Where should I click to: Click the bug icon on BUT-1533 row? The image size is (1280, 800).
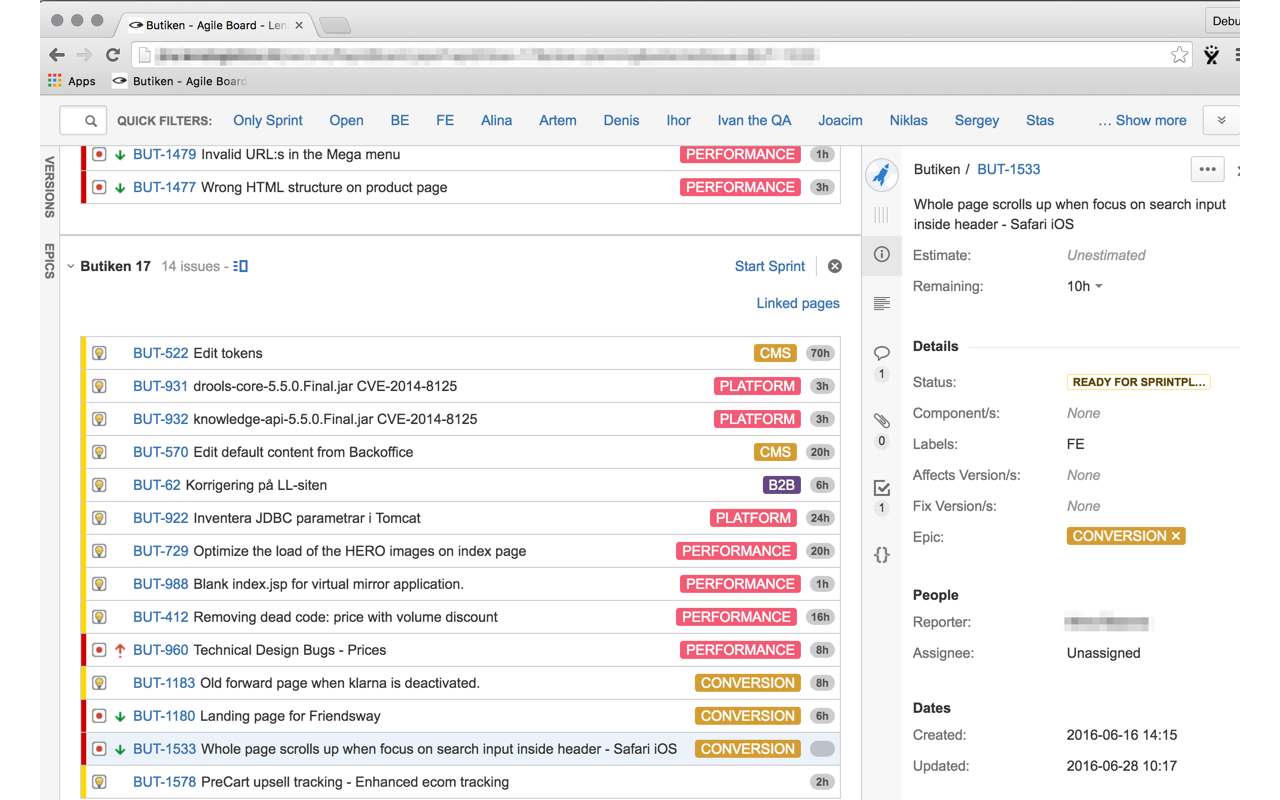[99, 749]
